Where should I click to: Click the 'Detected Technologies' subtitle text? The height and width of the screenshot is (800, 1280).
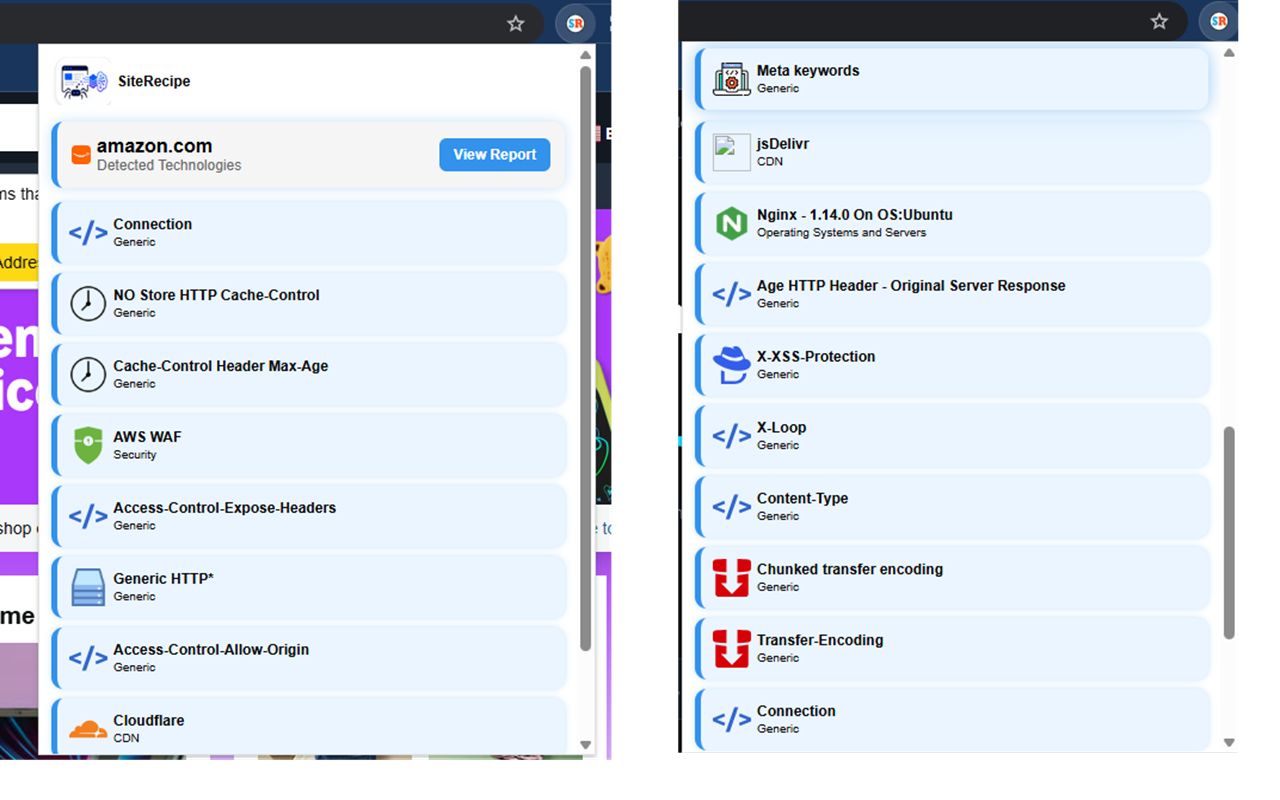(x=169, y=165)
